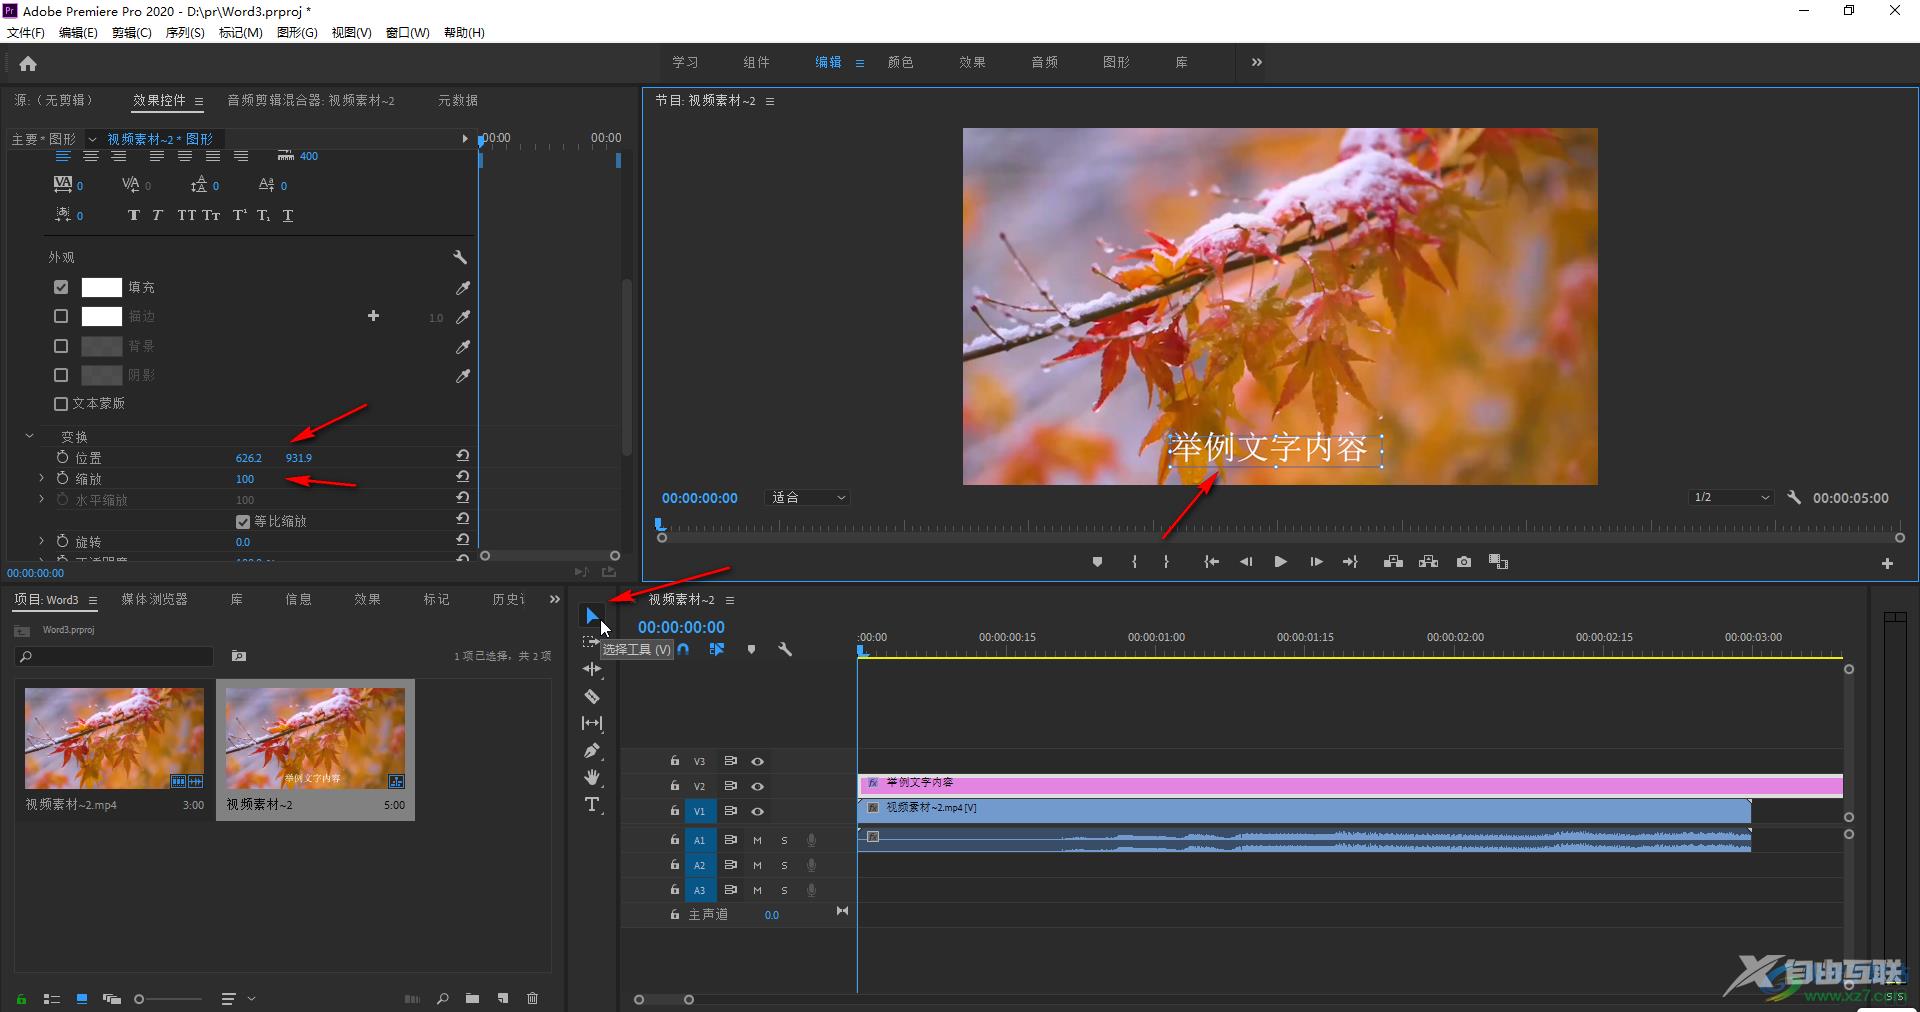
Task: Open Program monitor settings wrench
Action: (x=1794, y=497)
